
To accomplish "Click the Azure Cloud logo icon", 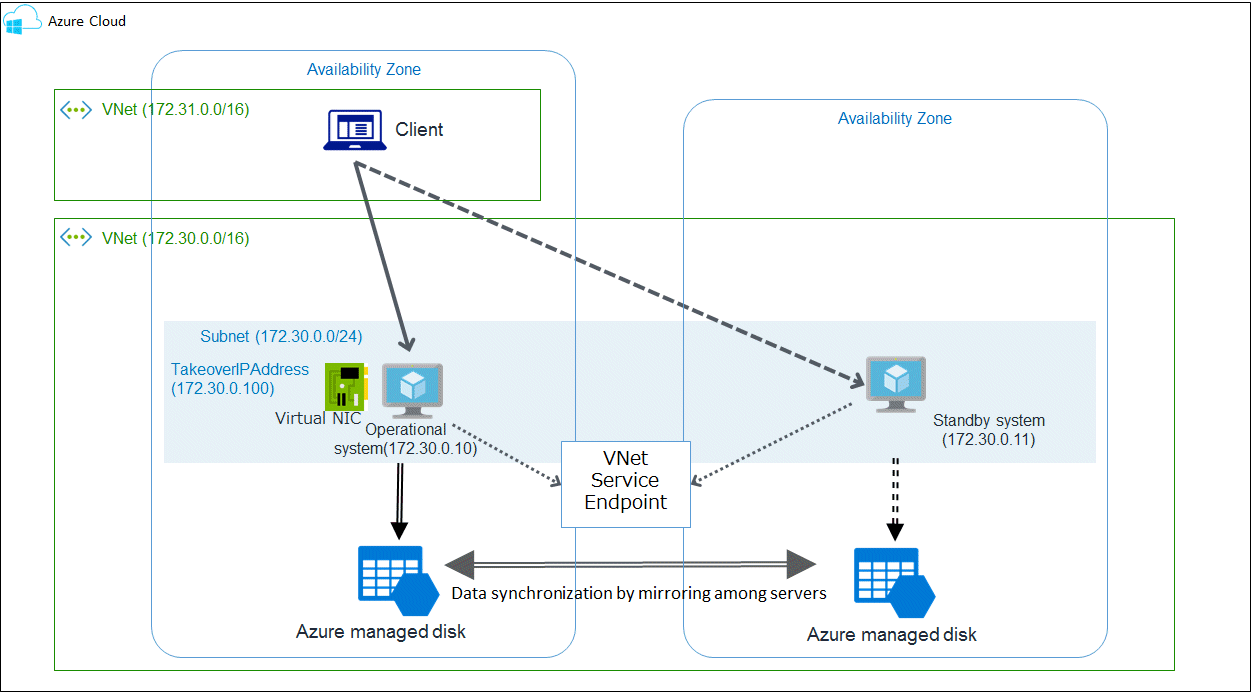I will tap(22, 20).
